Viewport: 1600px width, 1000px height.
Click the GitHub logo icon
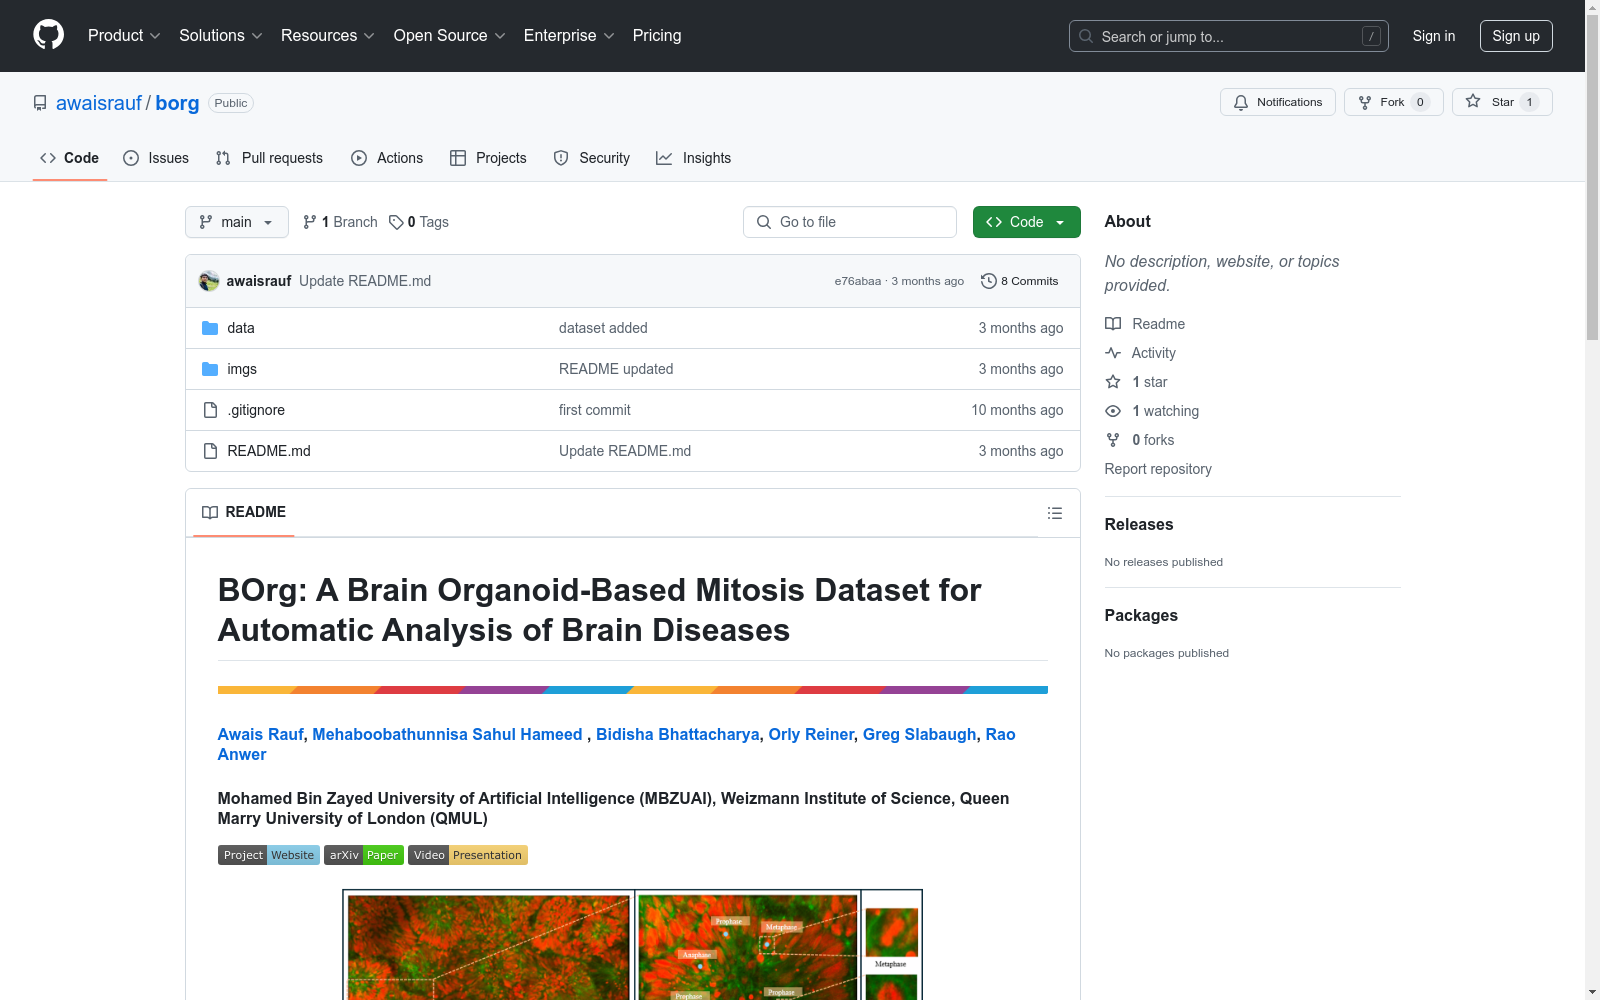tap(48, 35)
